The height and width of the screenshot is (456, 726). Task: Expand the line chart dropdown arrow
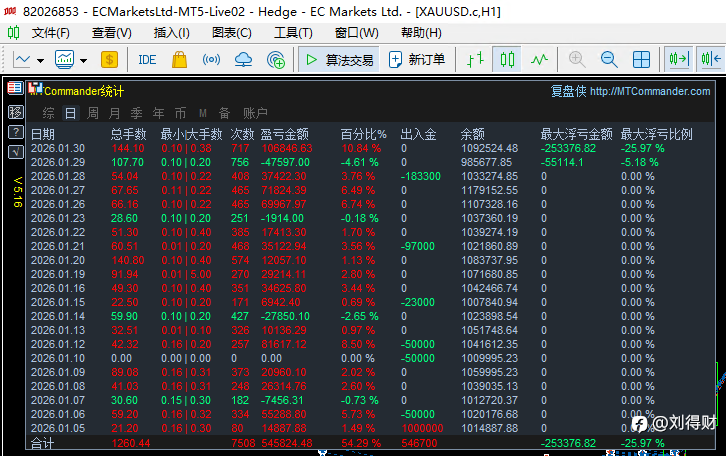coord(40,60)
